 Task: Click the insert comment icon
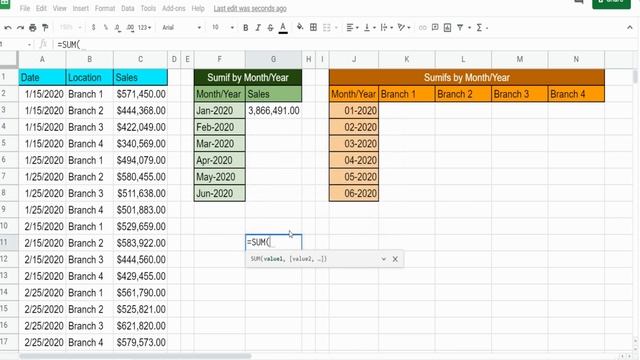tap(435, 27)
